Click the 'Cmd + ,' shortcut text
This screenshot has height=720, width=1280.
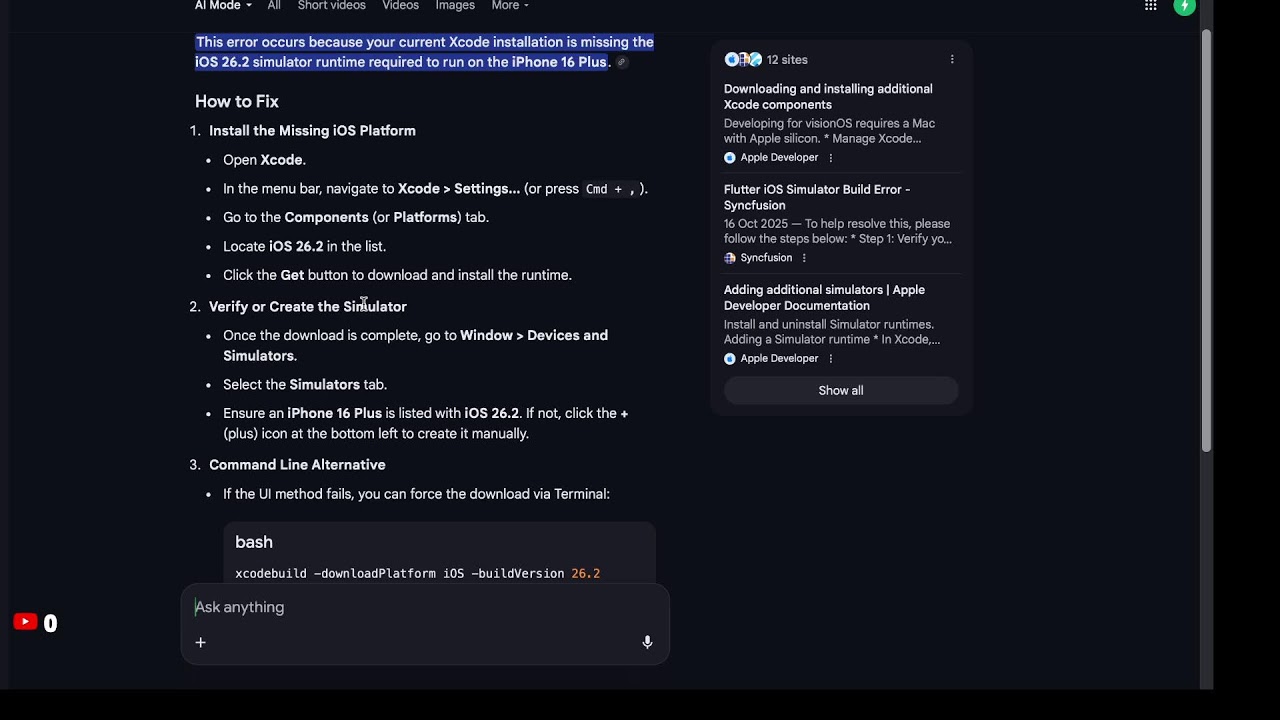[610, 189]
